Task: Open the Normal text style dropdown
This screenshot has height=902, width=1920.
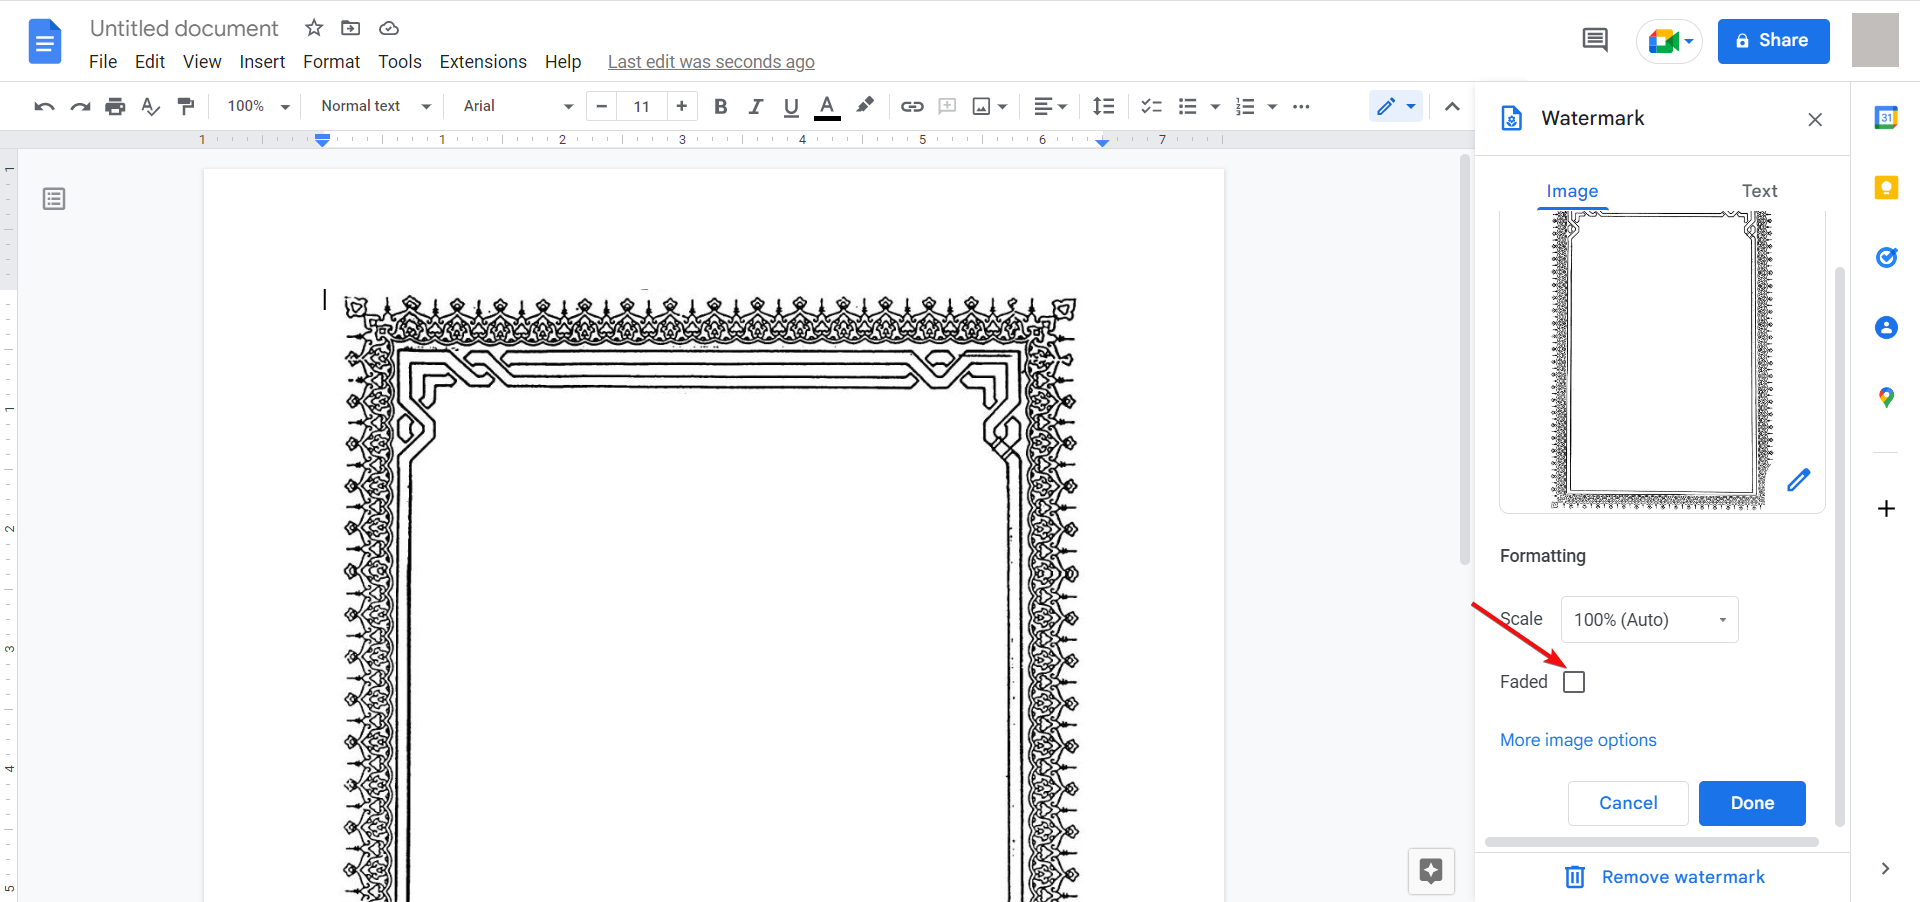Action: coord(376,106)
